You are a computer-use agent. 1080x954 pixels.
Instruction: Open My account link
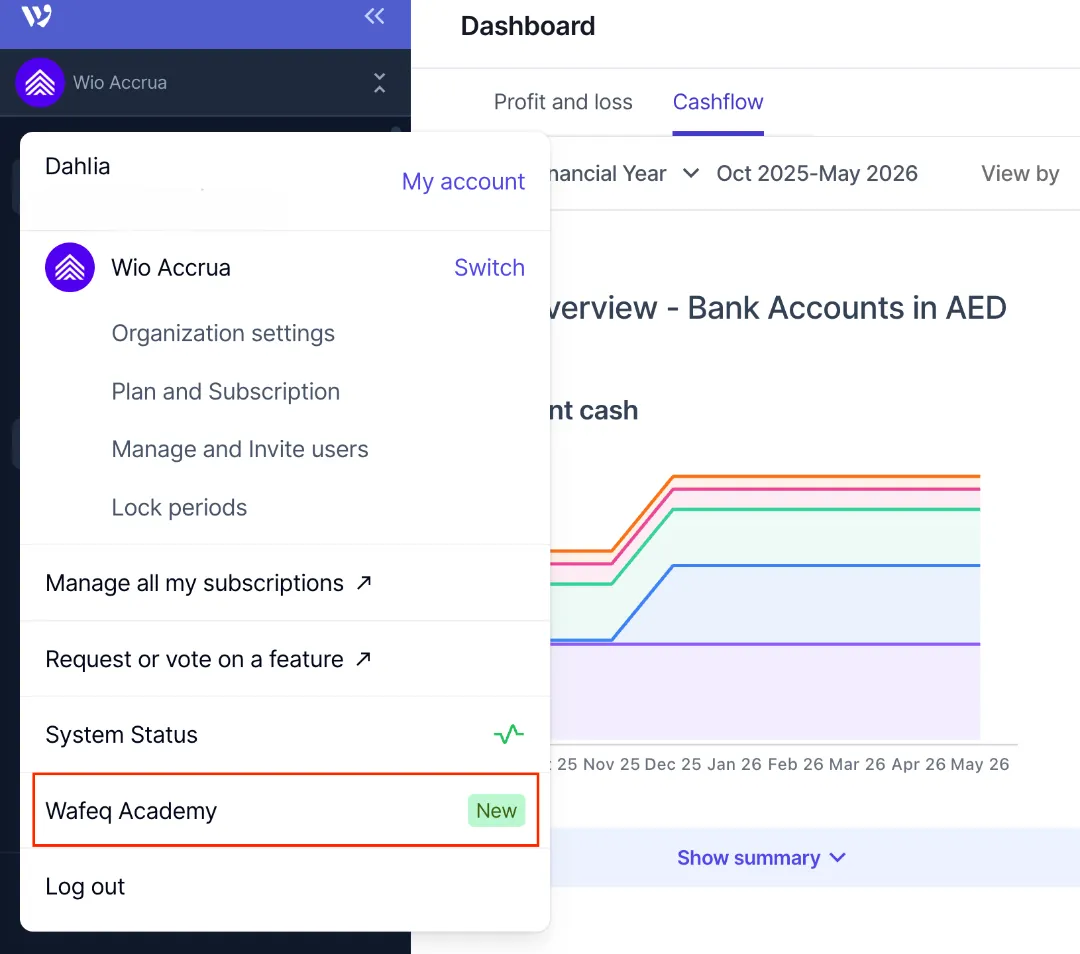tap(463, 181)
